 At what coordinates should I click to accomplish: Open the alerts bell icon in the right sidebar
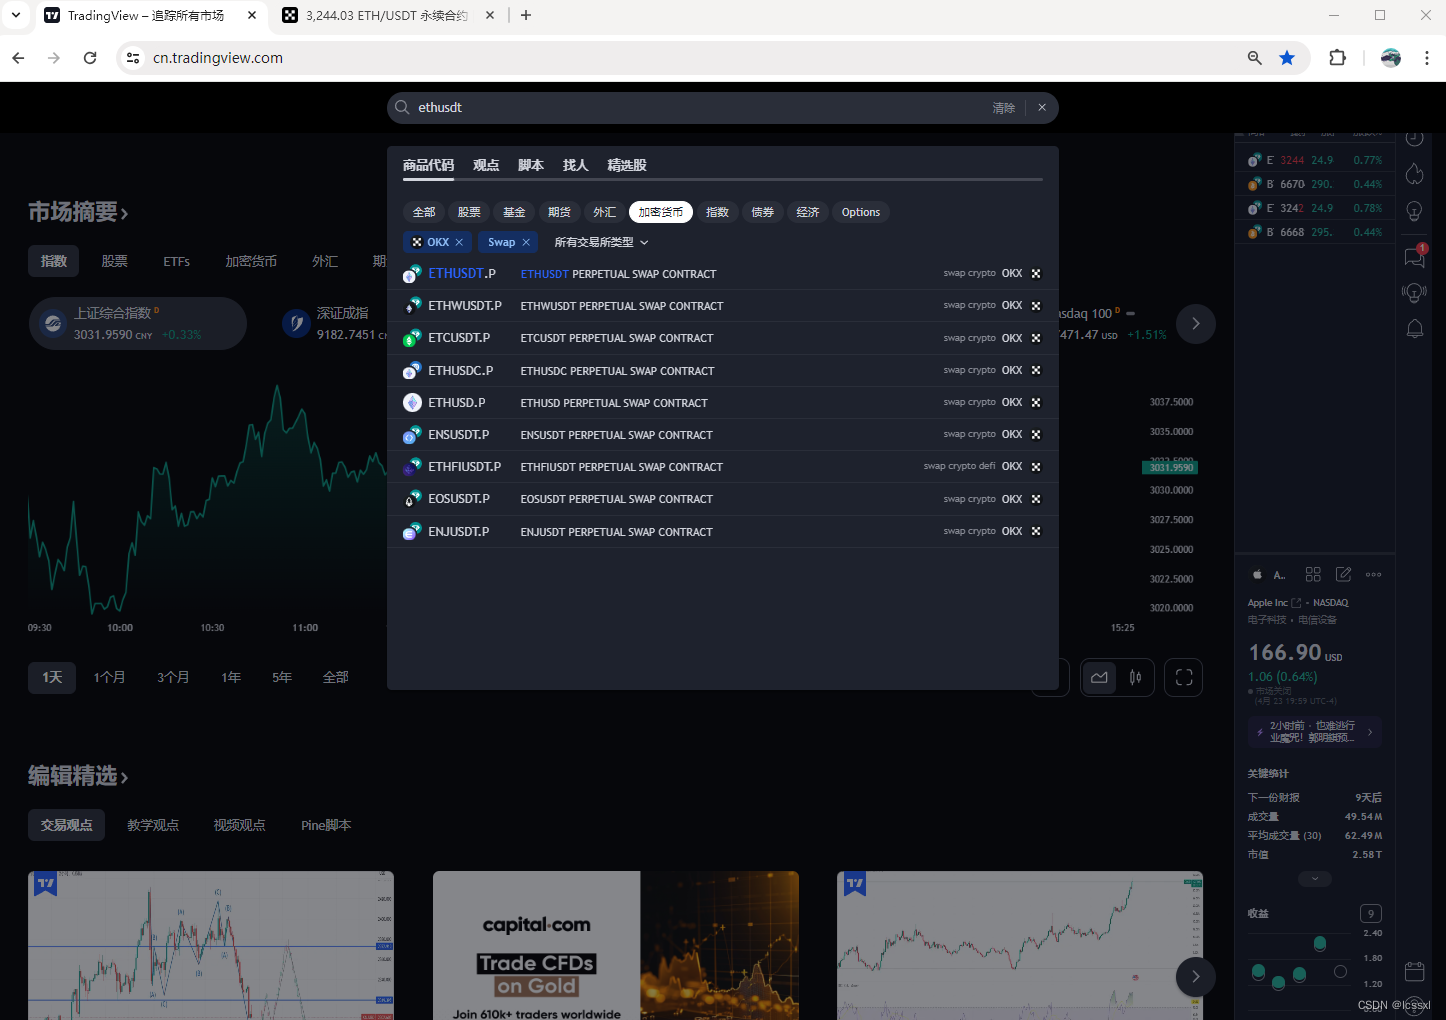[x=1414, y=328]
